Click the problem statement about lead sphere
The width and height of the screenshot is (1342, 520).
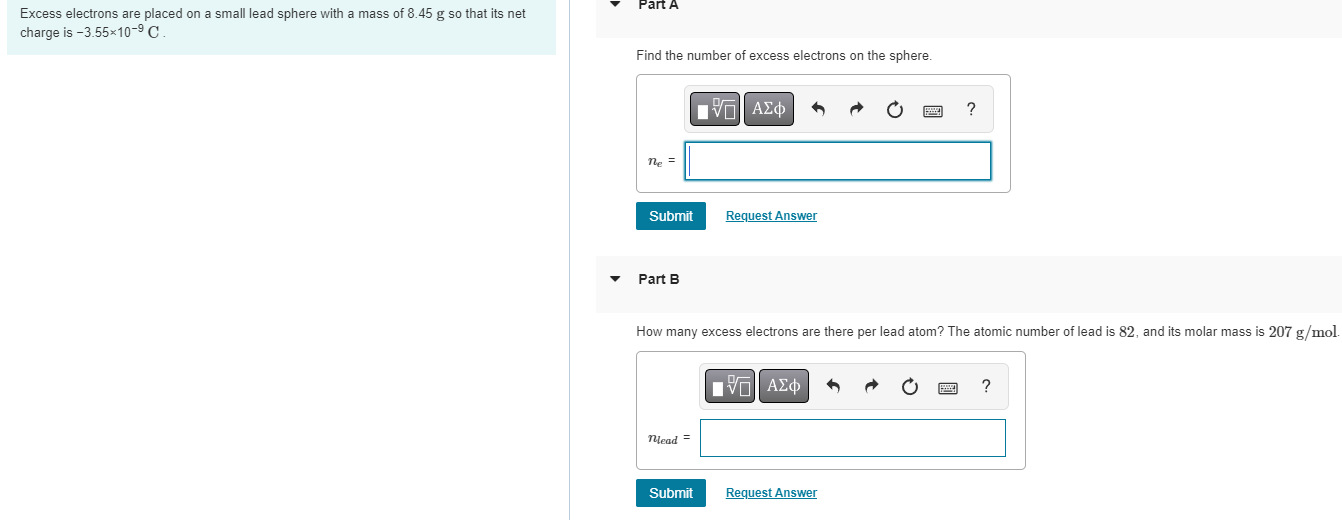(x=273, y=23)
